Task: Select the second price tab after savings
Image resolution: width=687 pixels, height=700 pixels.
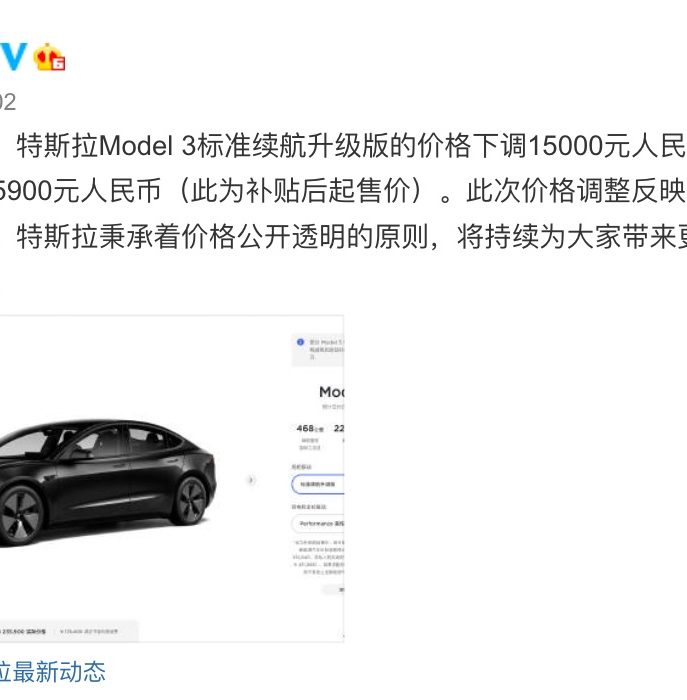Action: tap(89, 631)
